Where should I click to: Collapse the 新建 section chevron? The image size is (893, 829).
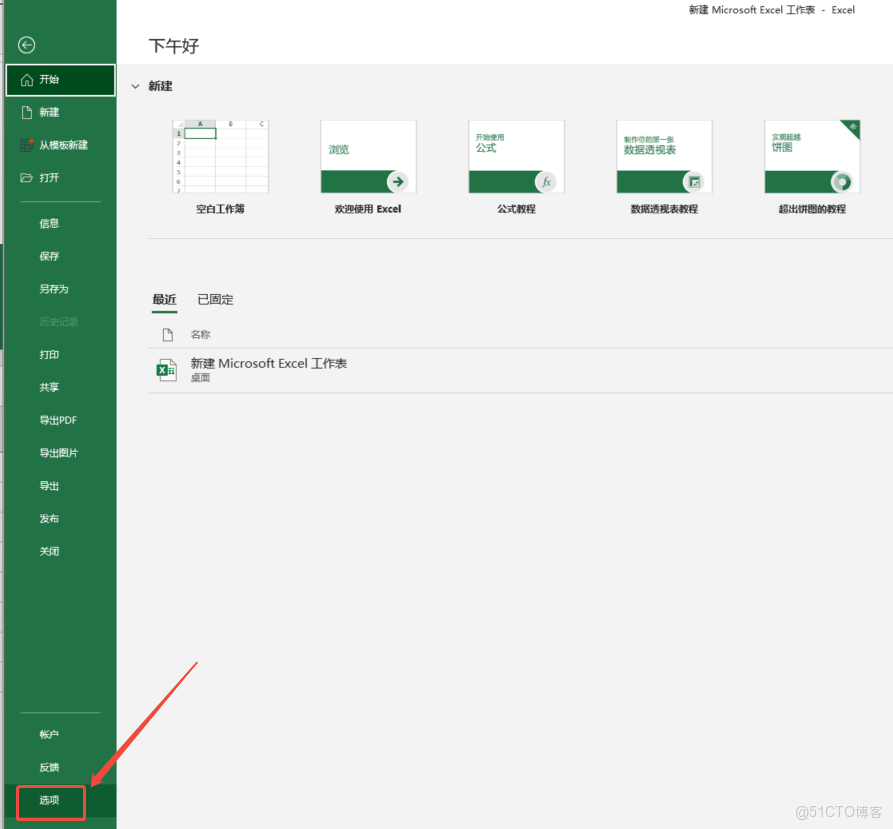tap(135, 87)
